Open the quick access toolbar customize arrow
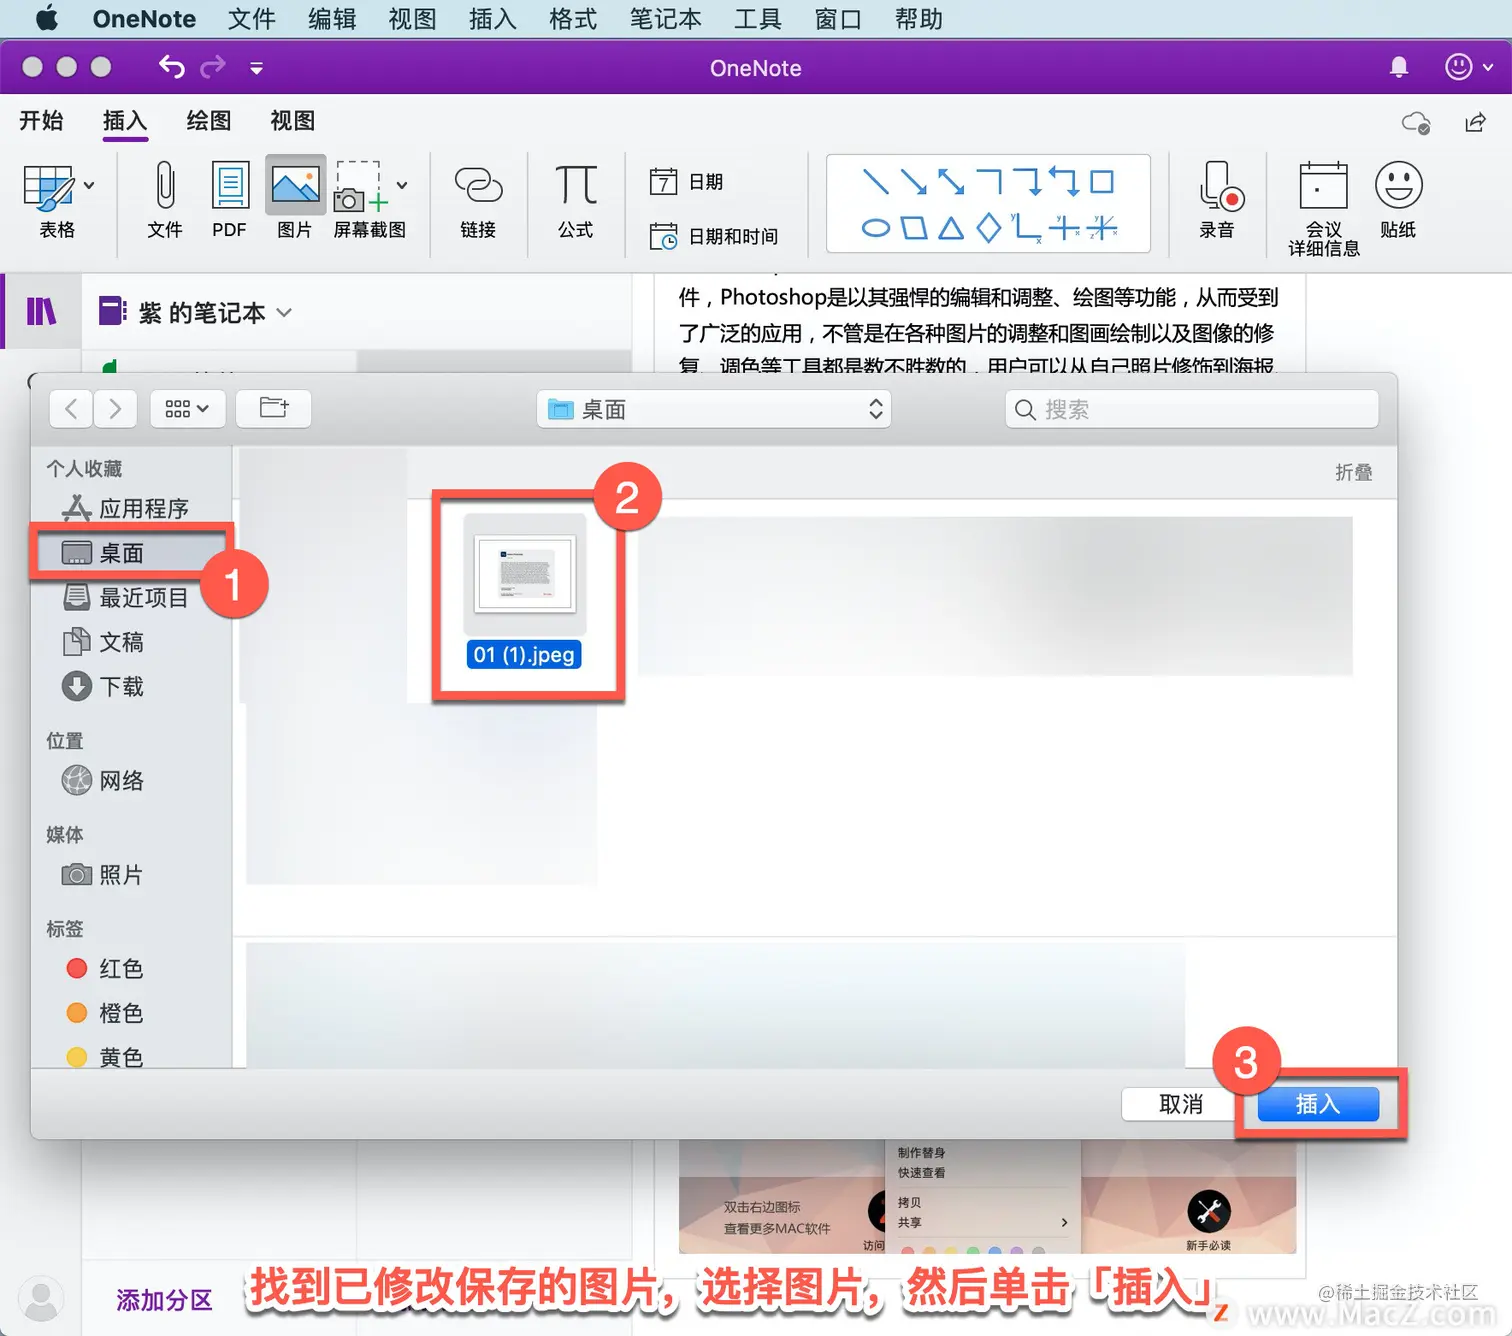Viewport: 1512px width, 1336px height. (256, 68)
